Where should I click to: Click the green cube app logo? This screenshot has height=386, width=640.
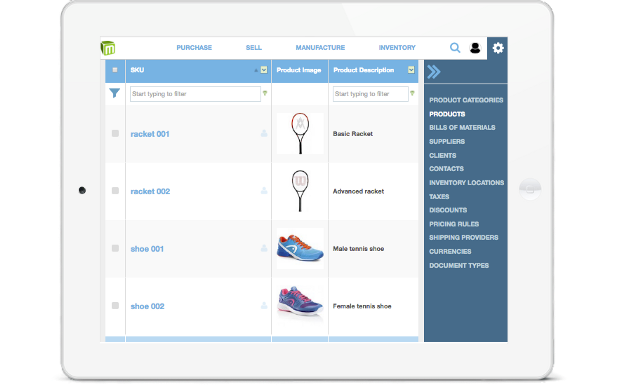click(108, 48)
